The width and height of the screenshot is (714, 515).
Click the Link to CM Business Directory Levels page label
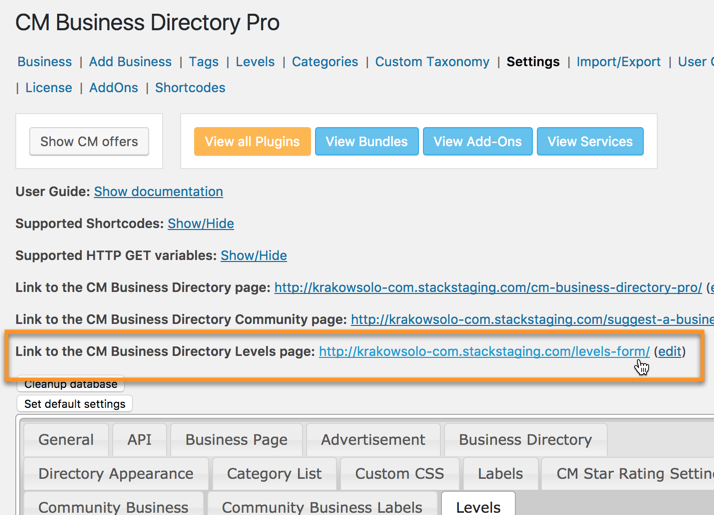click(x=165, y=352)
